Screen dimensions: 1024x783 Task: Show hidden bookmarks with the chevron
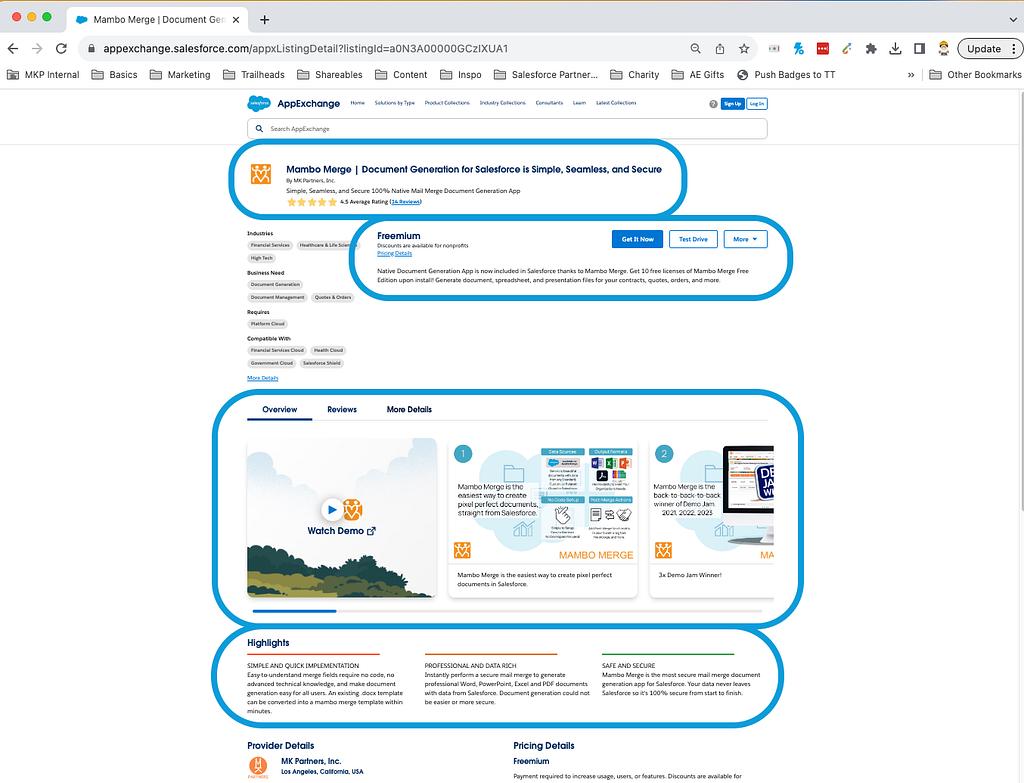(x=910, y=75)
